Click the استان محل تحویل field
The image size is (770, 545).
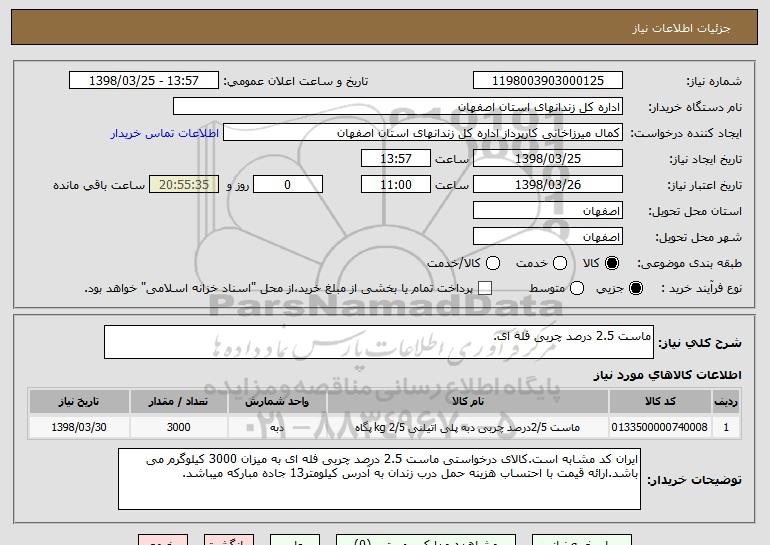548,211
